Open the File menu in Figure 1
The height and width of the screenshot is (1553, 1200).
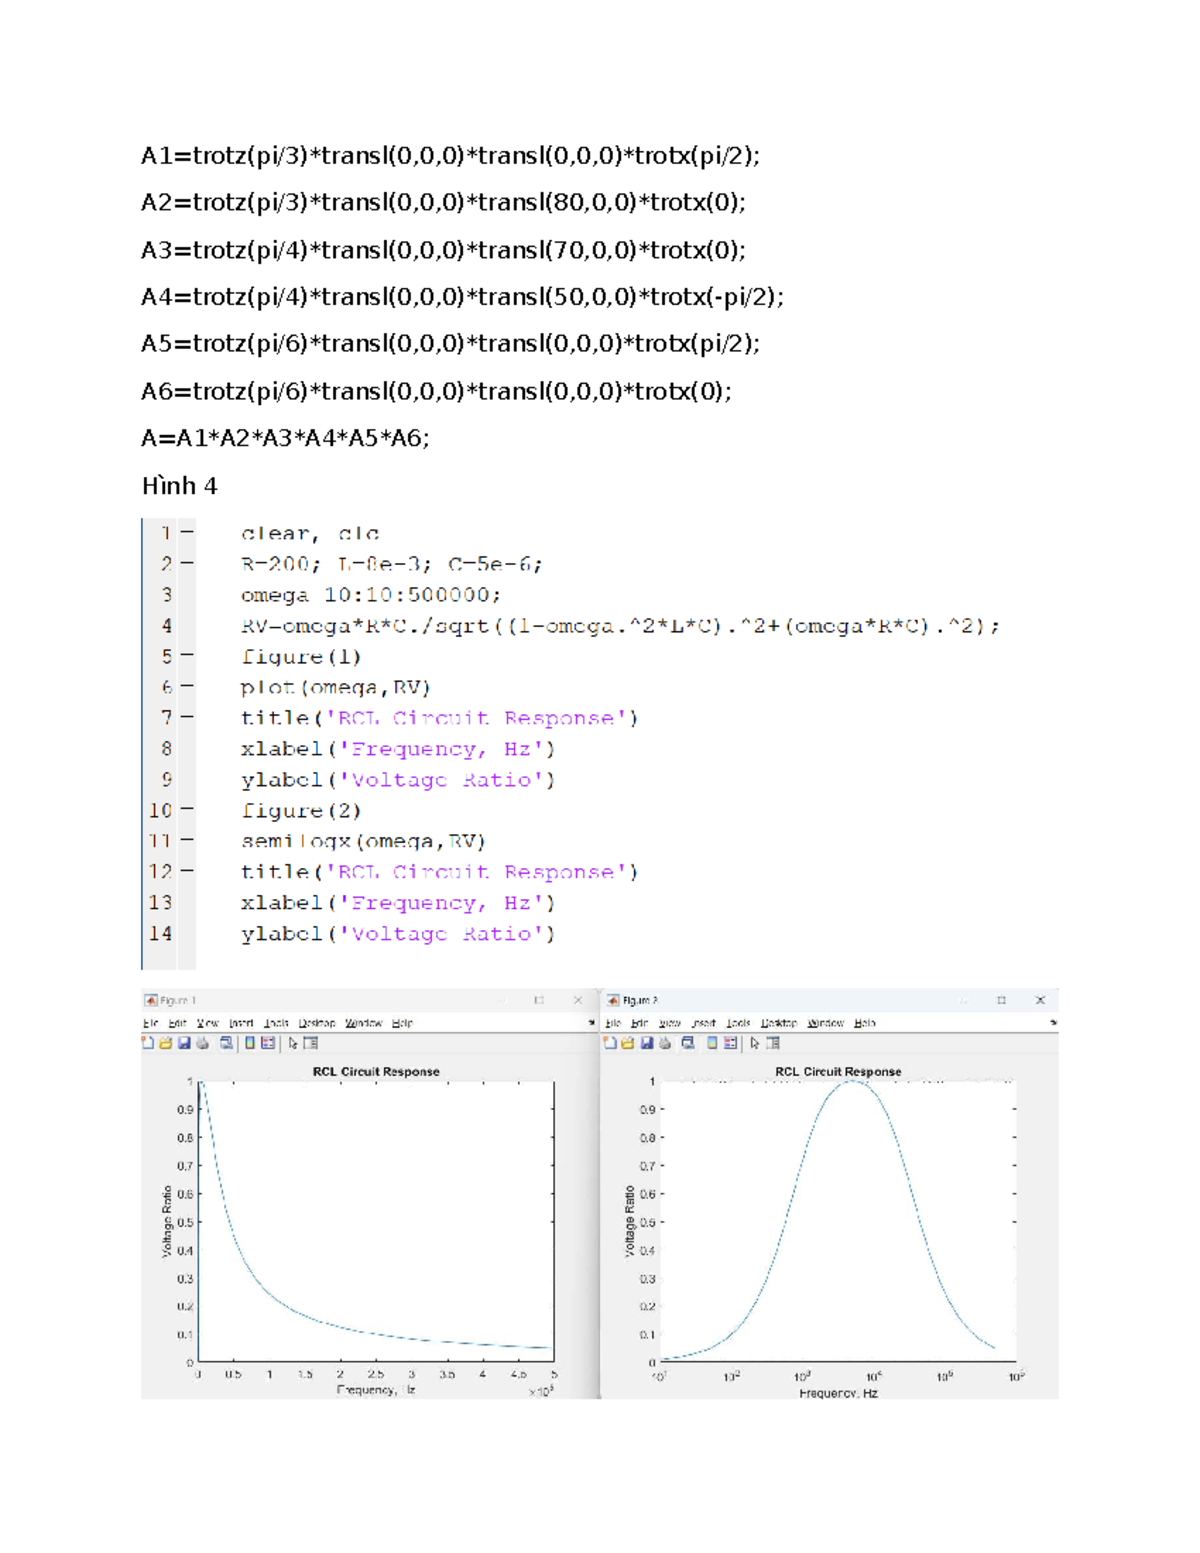click(150, 1023)
